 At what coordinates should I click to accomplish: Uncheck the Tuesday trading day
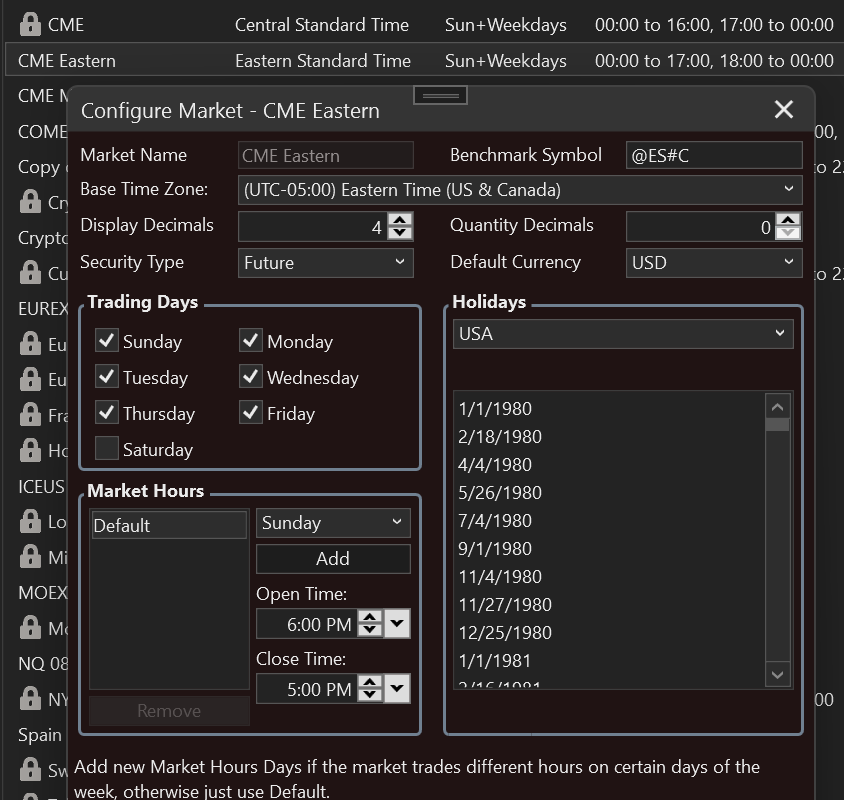point(107,376)
